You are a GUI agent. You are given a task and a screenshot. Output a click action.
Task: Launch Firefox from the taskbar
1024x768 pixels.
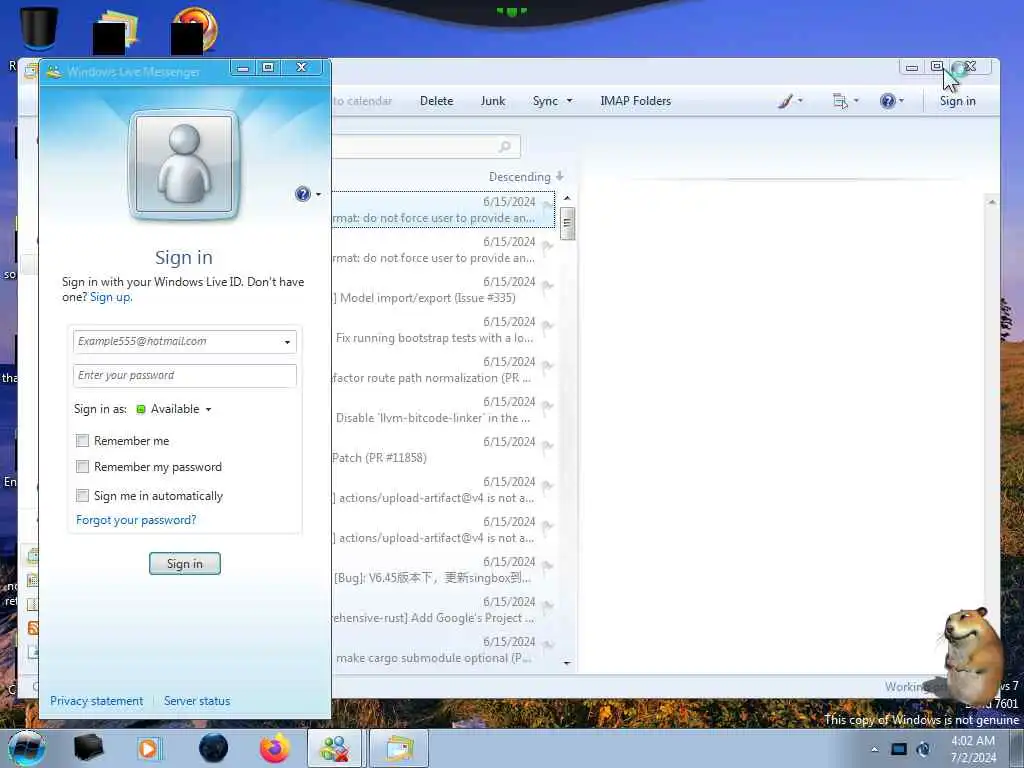(x=275, y=748)
